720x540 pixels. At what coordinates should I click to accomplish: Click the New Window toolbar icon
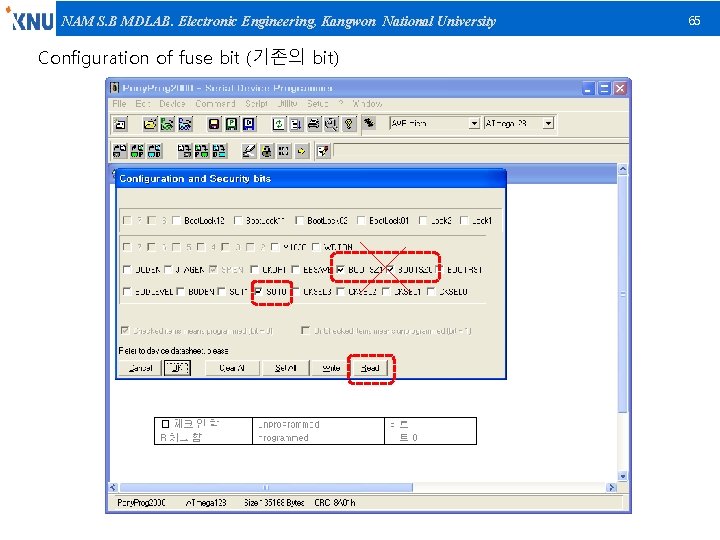click(x=120, y=124)
